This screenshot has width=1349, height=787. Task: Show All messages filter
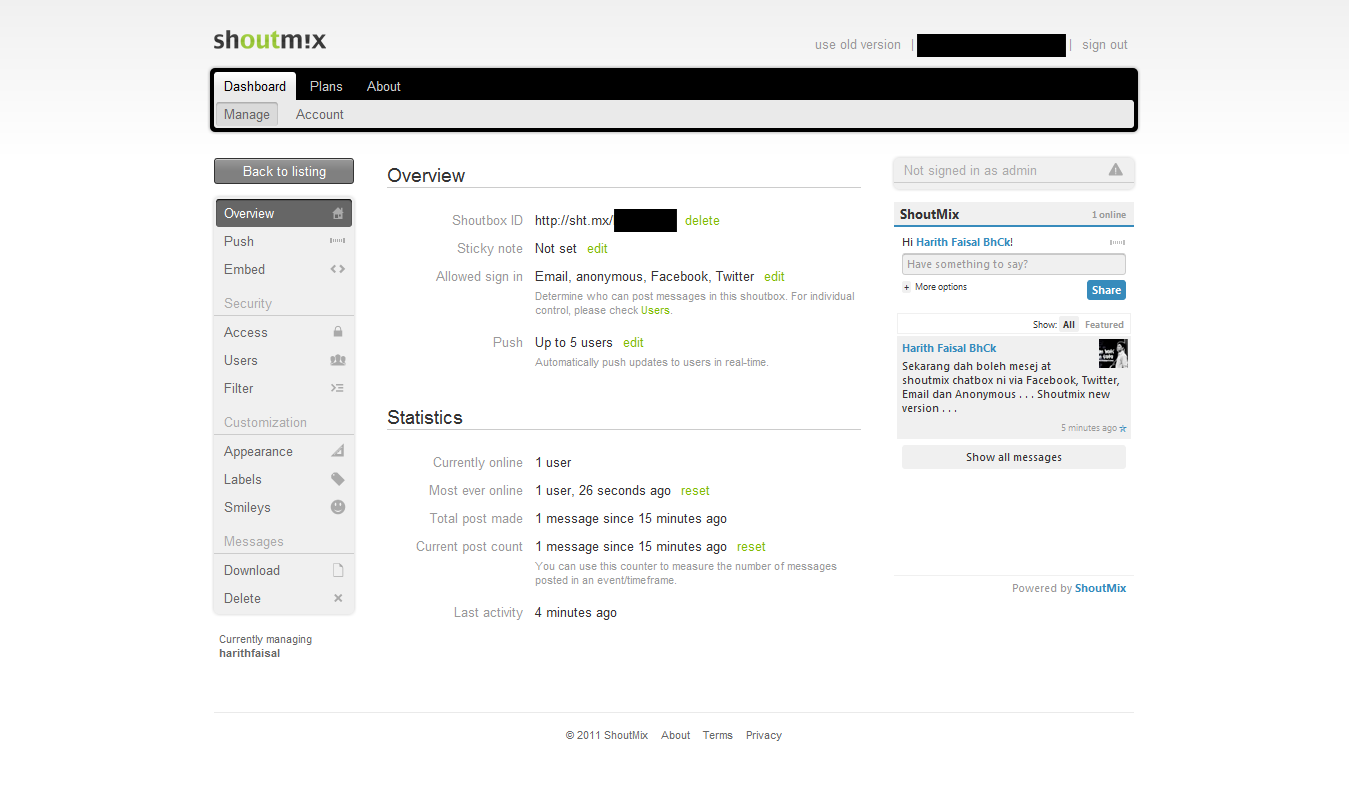click(x=1069, y=324)
